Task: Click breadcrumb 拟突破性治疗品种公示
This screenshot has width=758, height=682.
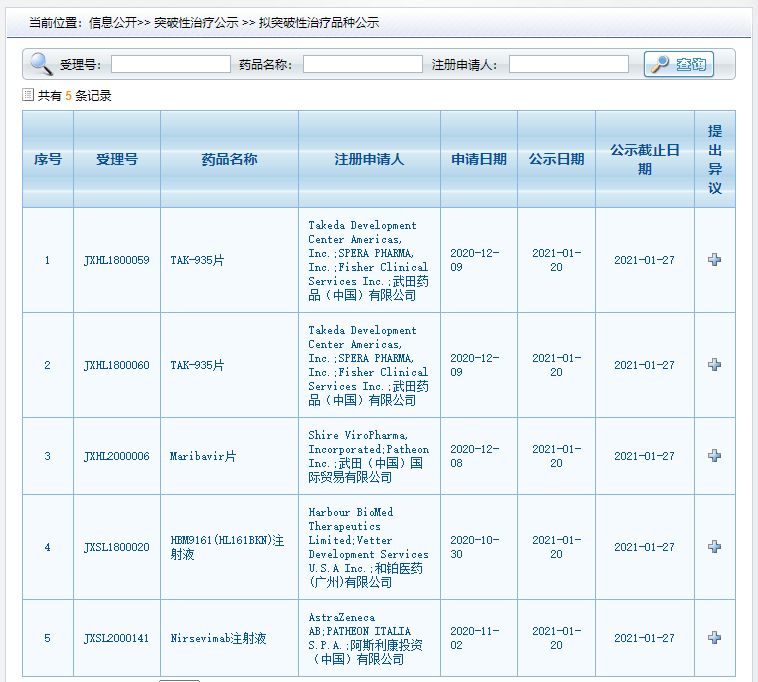Action: tap(319, 23)
